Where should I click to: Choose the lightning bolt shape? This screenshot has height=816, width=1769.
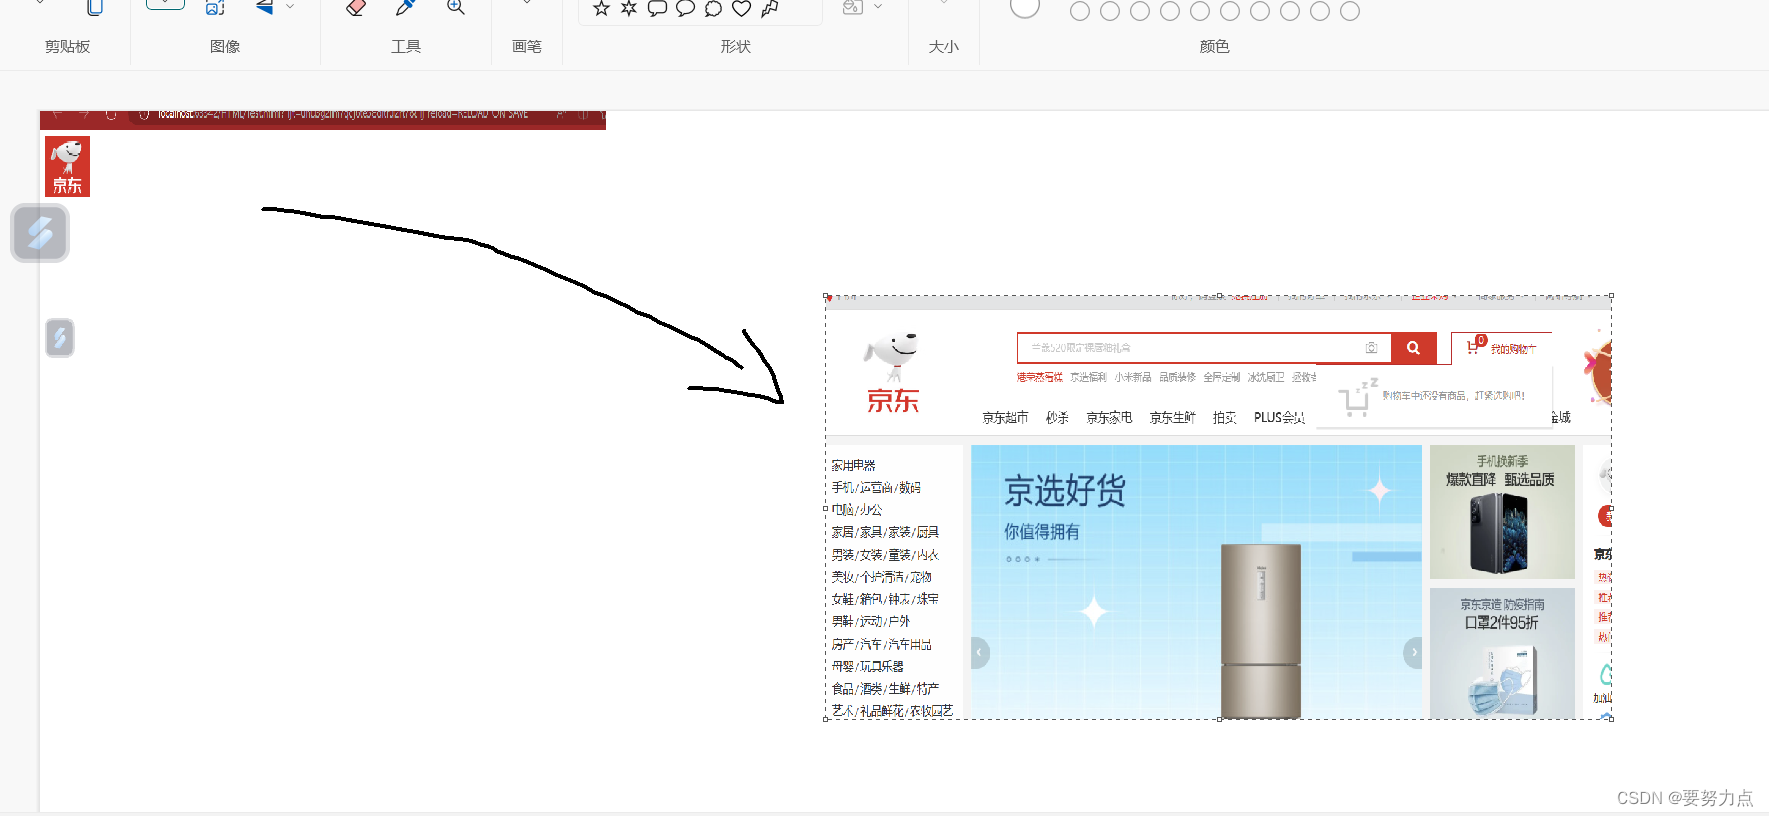tap(769, 9)
